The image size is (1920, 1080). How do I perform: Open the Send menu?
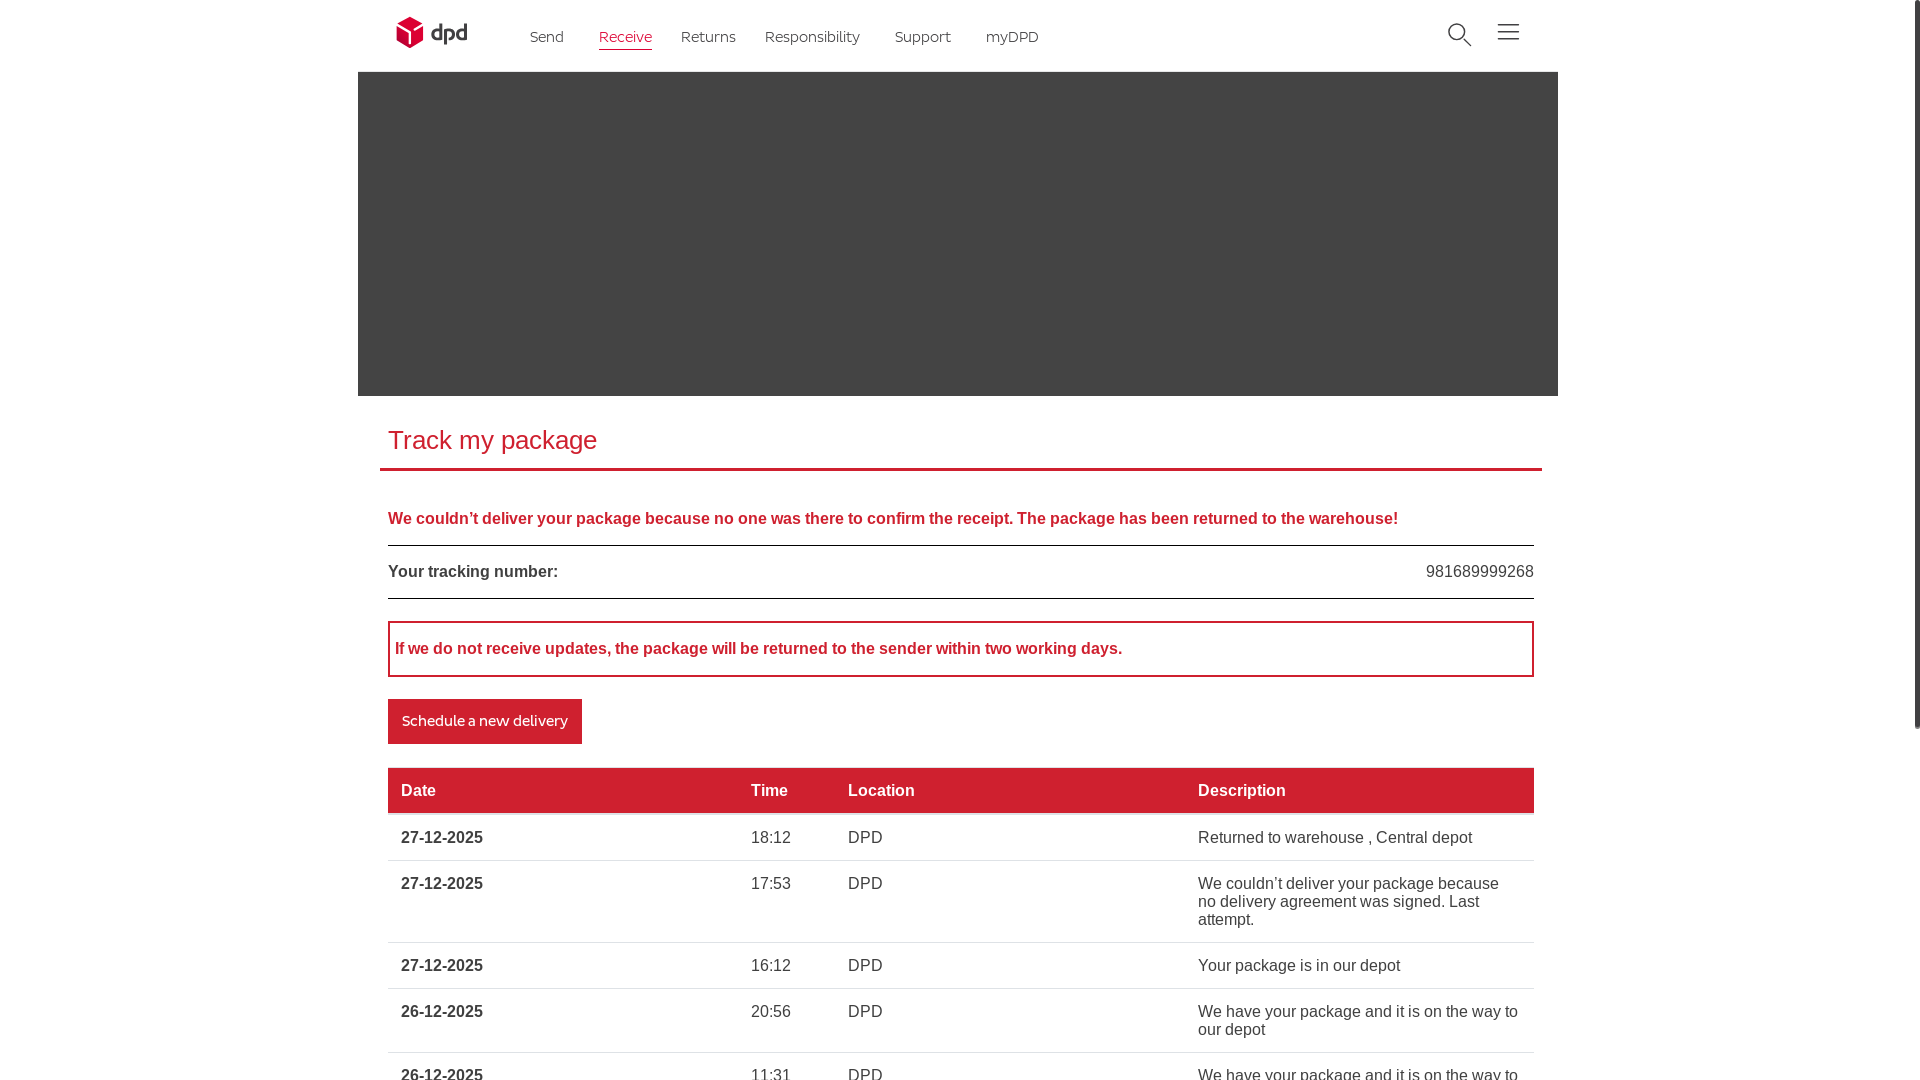pos(547,37)
